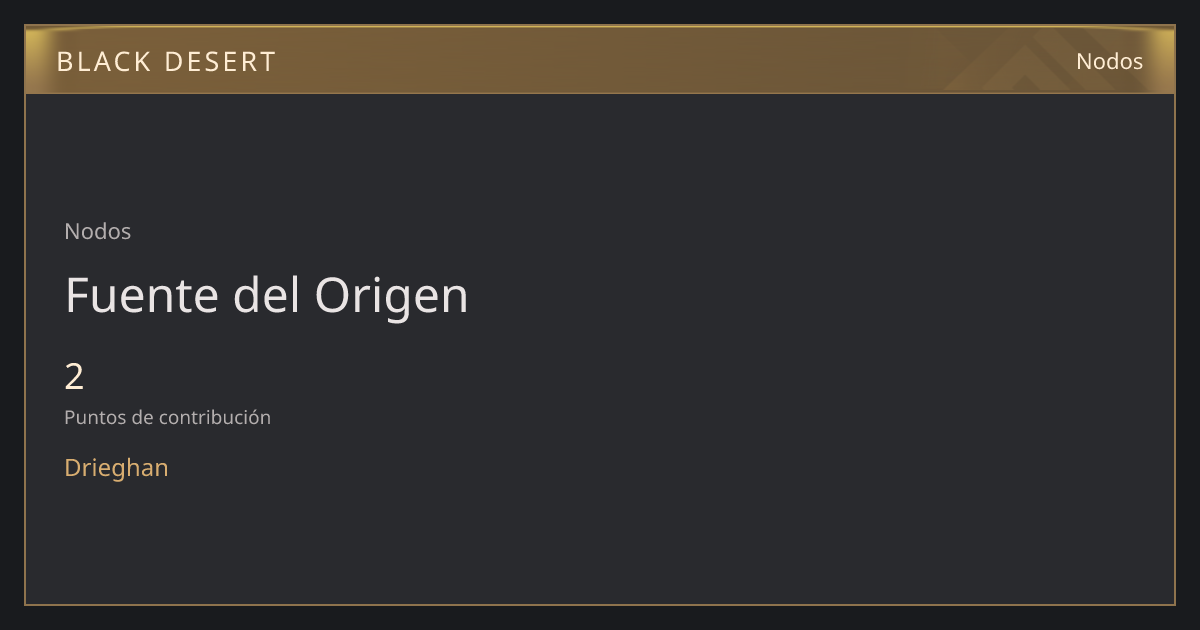1200x630 pixels.
Task: Click the word del in the title
Action: pyautogui.click(x=267, y=295)
